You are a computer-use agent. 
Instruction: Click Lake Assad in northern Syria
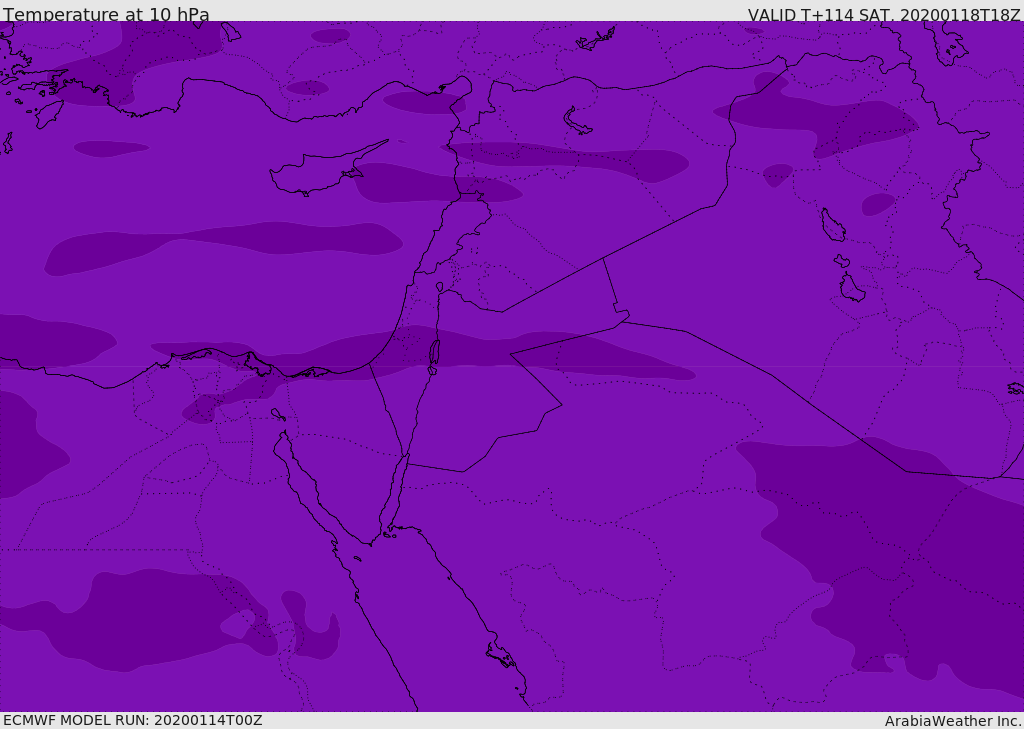(577, 121)
